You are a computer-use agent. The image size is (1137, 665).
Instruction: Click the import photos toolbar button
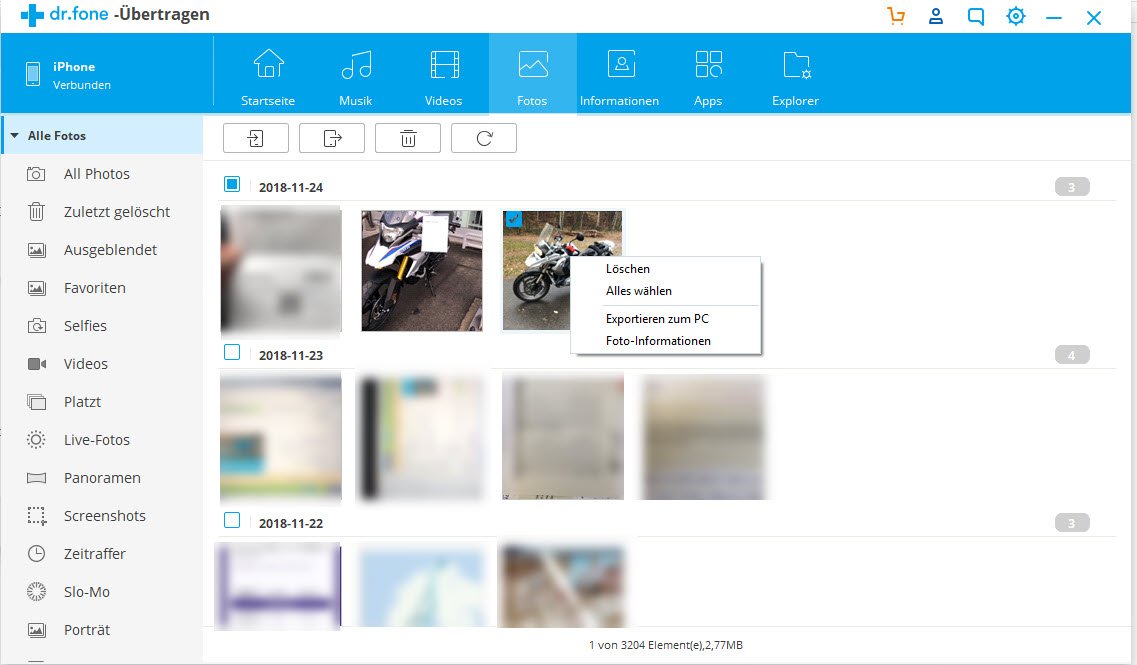coord(256,138)
